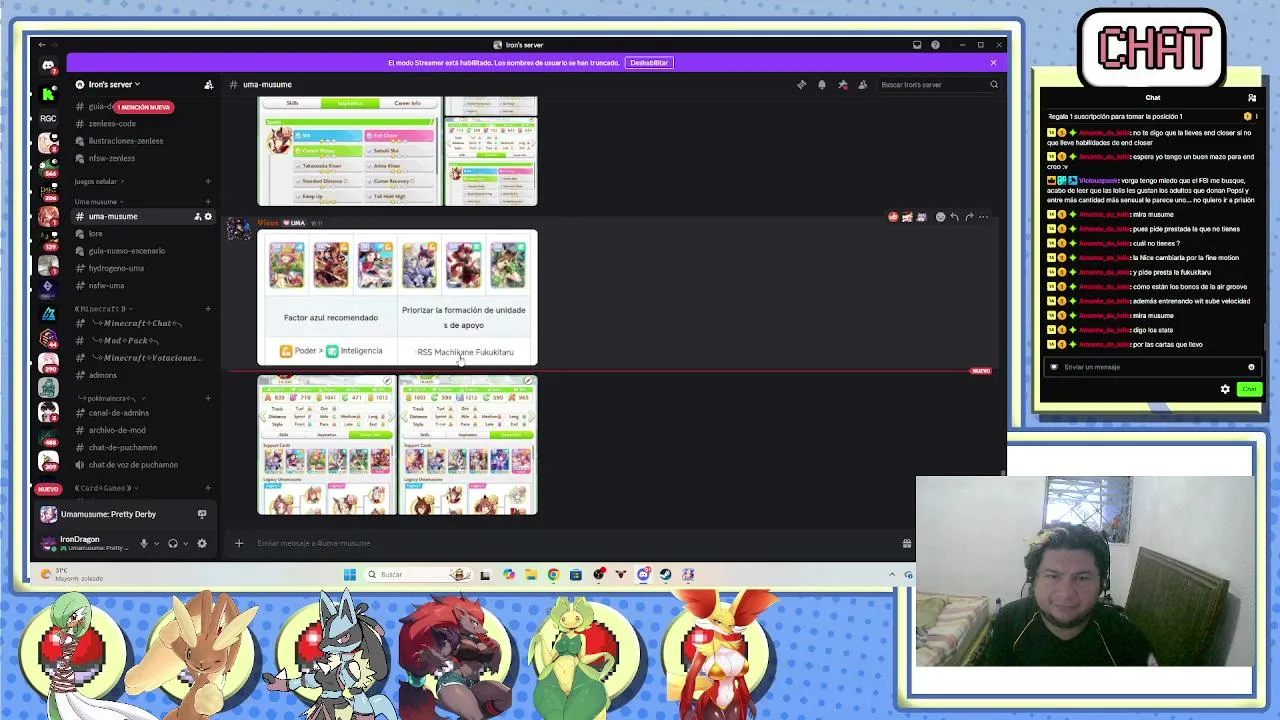The width and height of the screenshot is (1280, 720).
Task: Open the RGC server in the sidebar
Action: 48,118
